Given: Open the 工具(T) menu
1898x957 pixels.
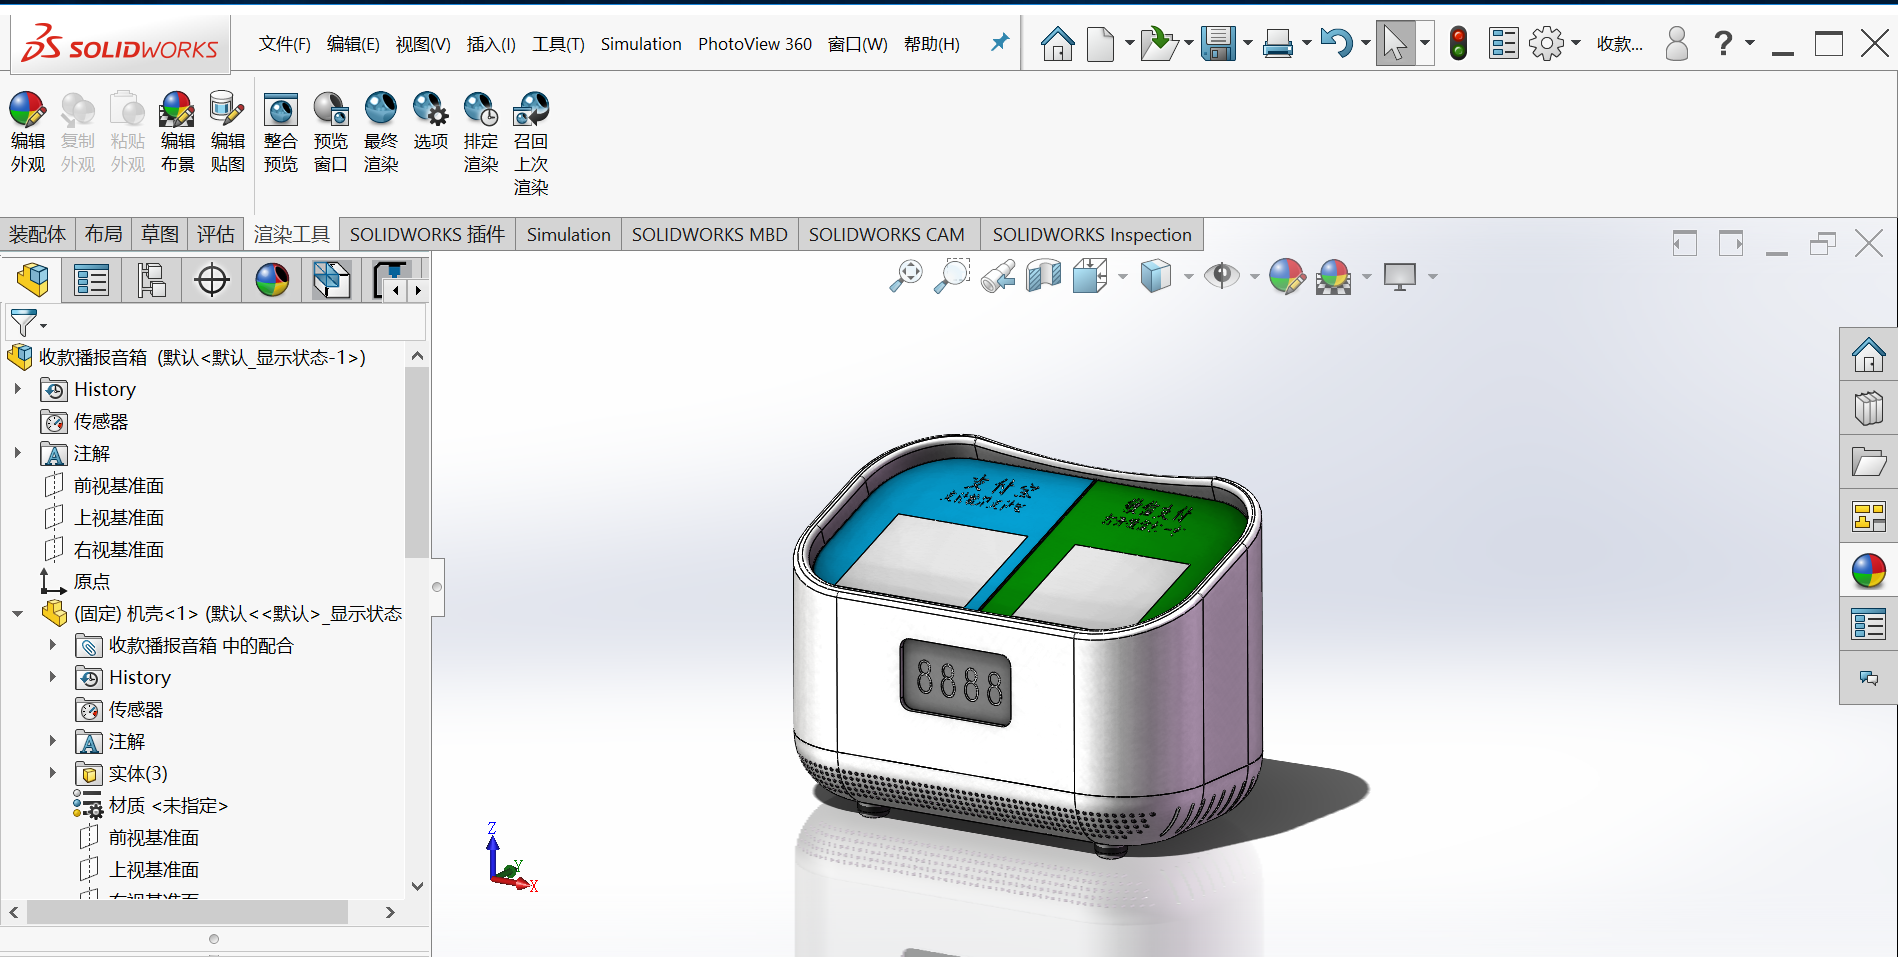Looking at the screenshot, I should tap(558, 44).
